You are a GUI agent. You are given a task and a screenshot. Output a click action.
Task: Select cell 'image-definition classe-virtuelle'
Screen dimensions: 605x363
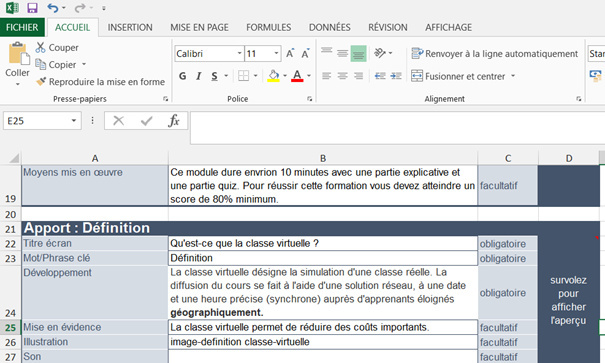(323, 342)
